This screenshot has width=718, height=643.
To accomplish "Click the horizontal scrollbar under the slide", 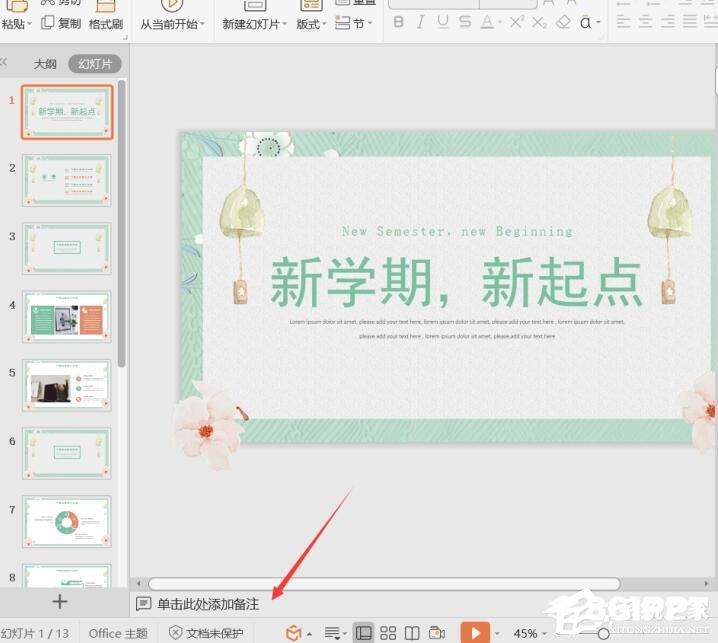I will pyautogui.click(x=384, y=583).
